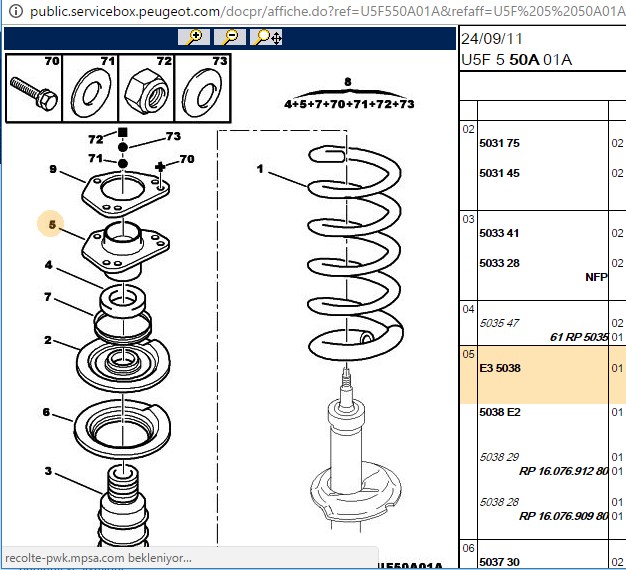Click highlighted part number 5 in diagram

[52, 224]
